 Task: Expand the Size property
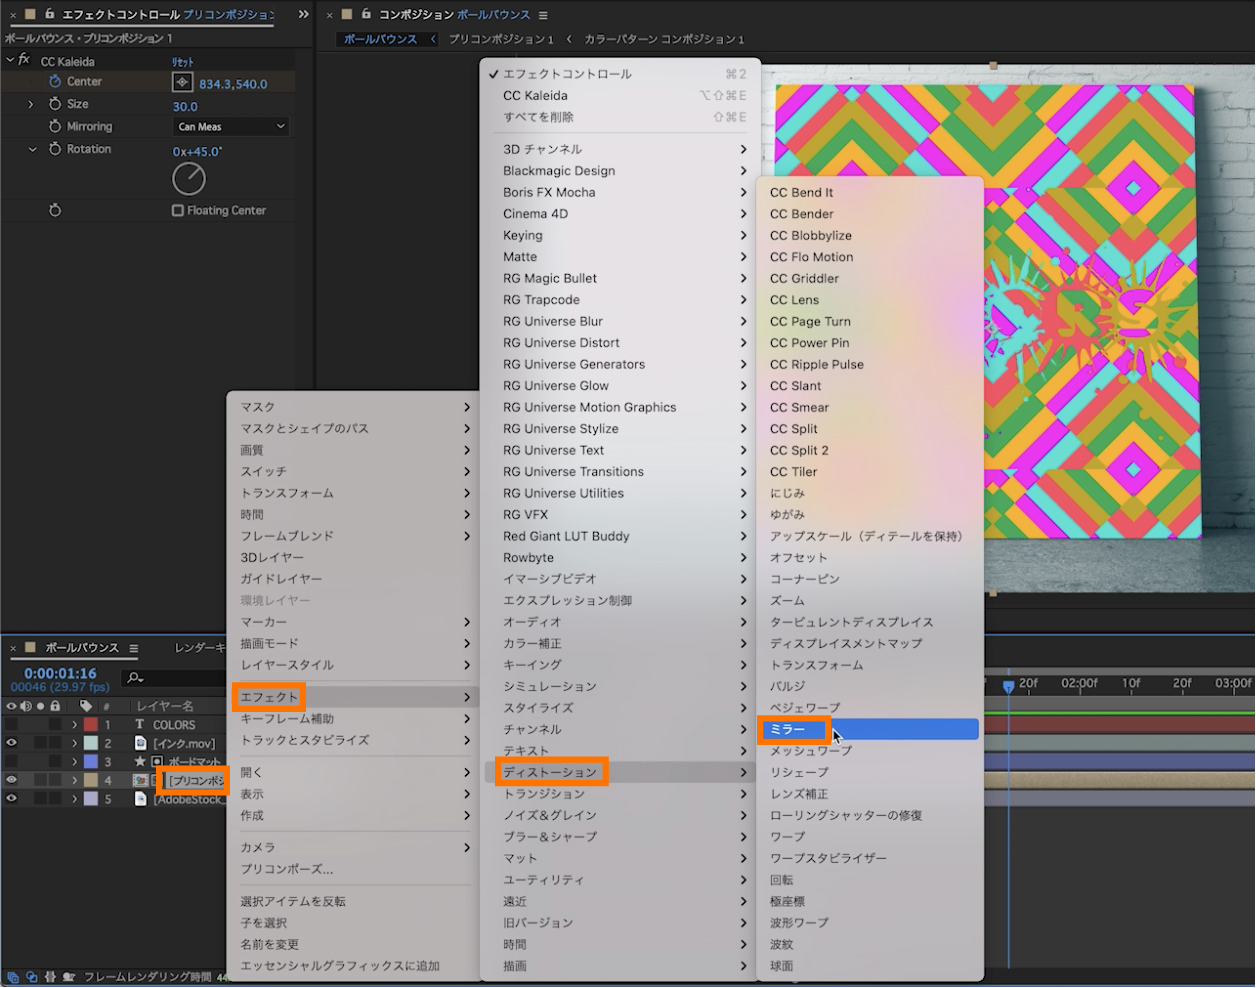tap(31, 104)
